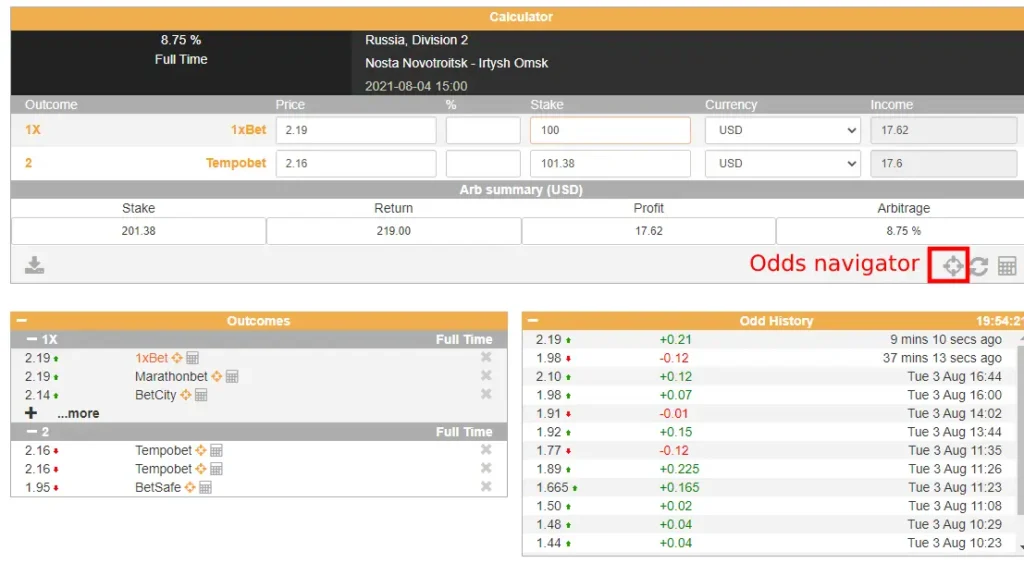Click the refresh icon in the calculator toolbar
This screenshot has width=1024, height=563.
(x=979, y=266)
